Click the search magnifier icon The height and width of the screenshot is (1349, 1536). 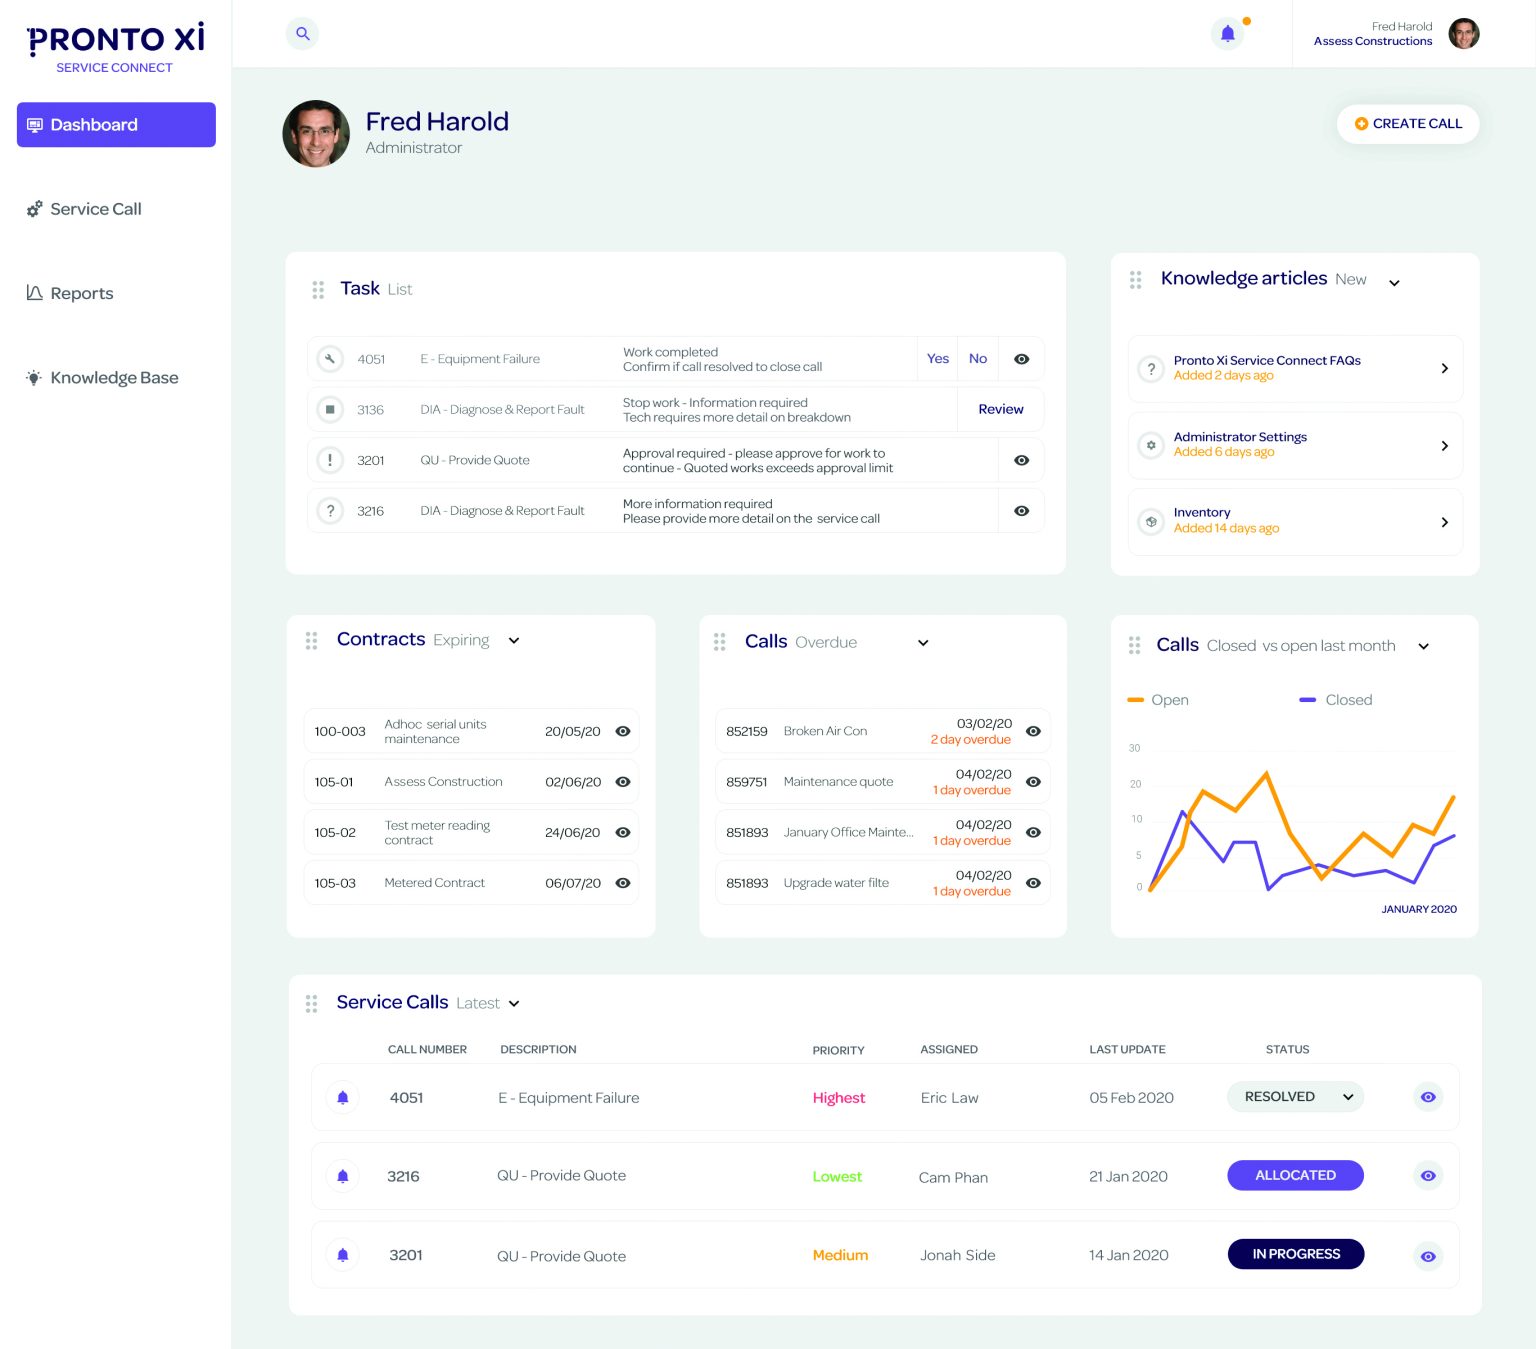(x=302, y=34)
